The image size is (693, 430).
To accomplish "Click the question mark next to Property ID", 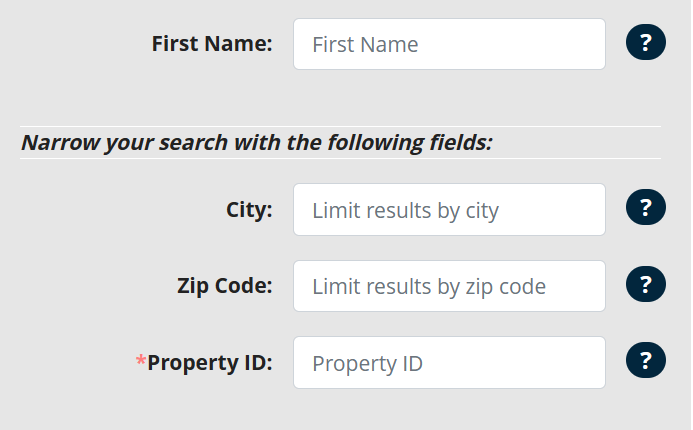I will (645, 360).
